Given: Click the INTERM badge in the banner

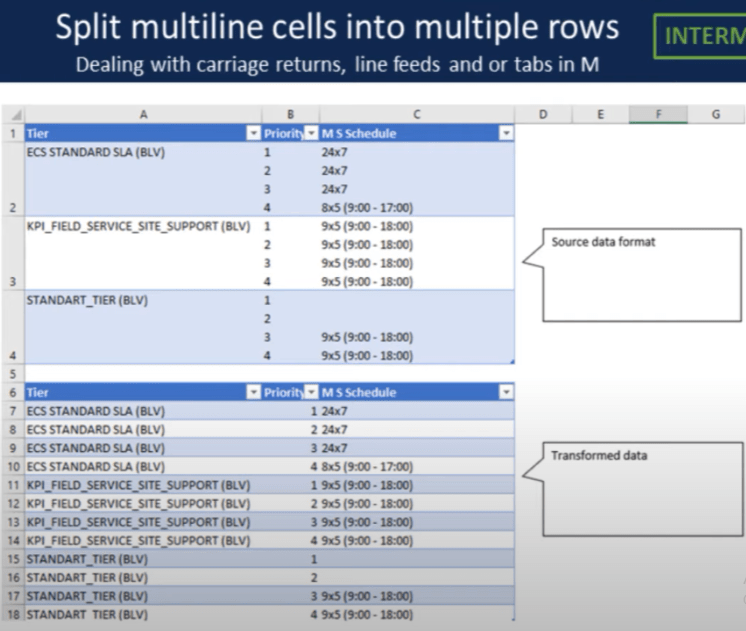Looking at the screenshot, I should point(700,37).
